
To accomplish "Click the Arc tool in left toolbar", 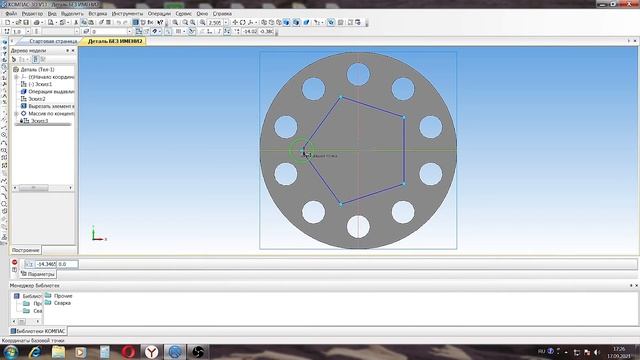I will coord(4,142).
